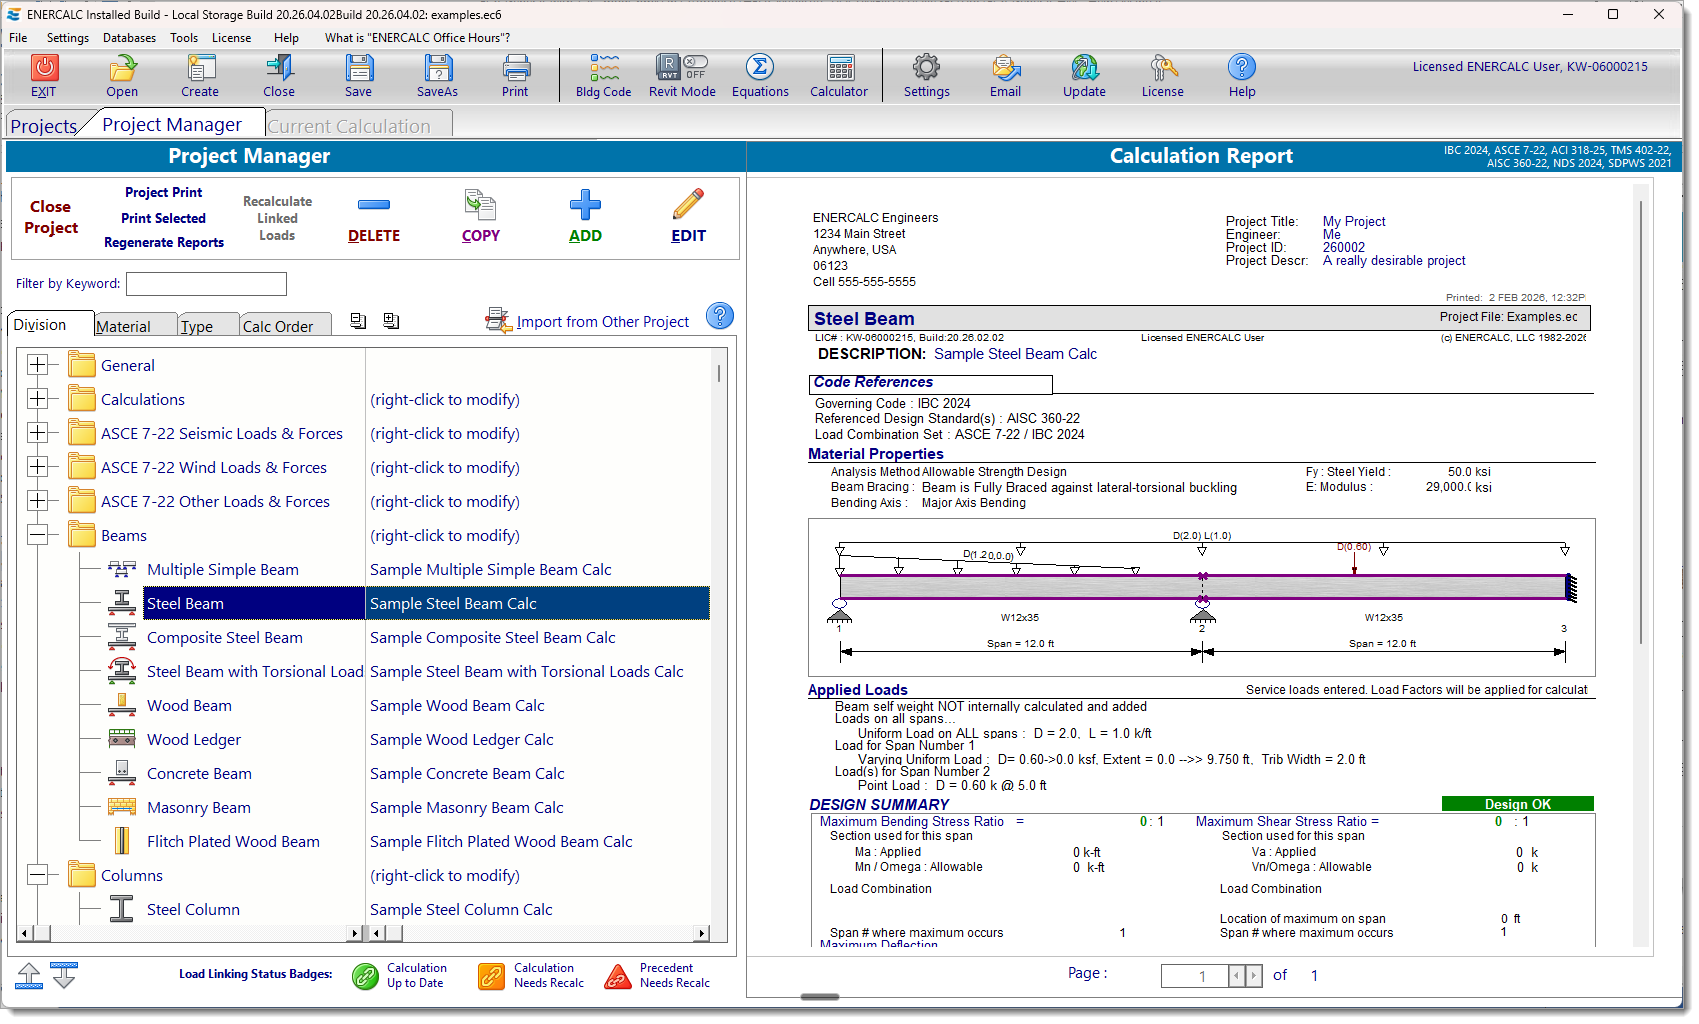The width and height of the screenshot is (1699, 1024).
Task: Go to previous report page arrow
Action: pyautogui.click(x=1237, y=976)
